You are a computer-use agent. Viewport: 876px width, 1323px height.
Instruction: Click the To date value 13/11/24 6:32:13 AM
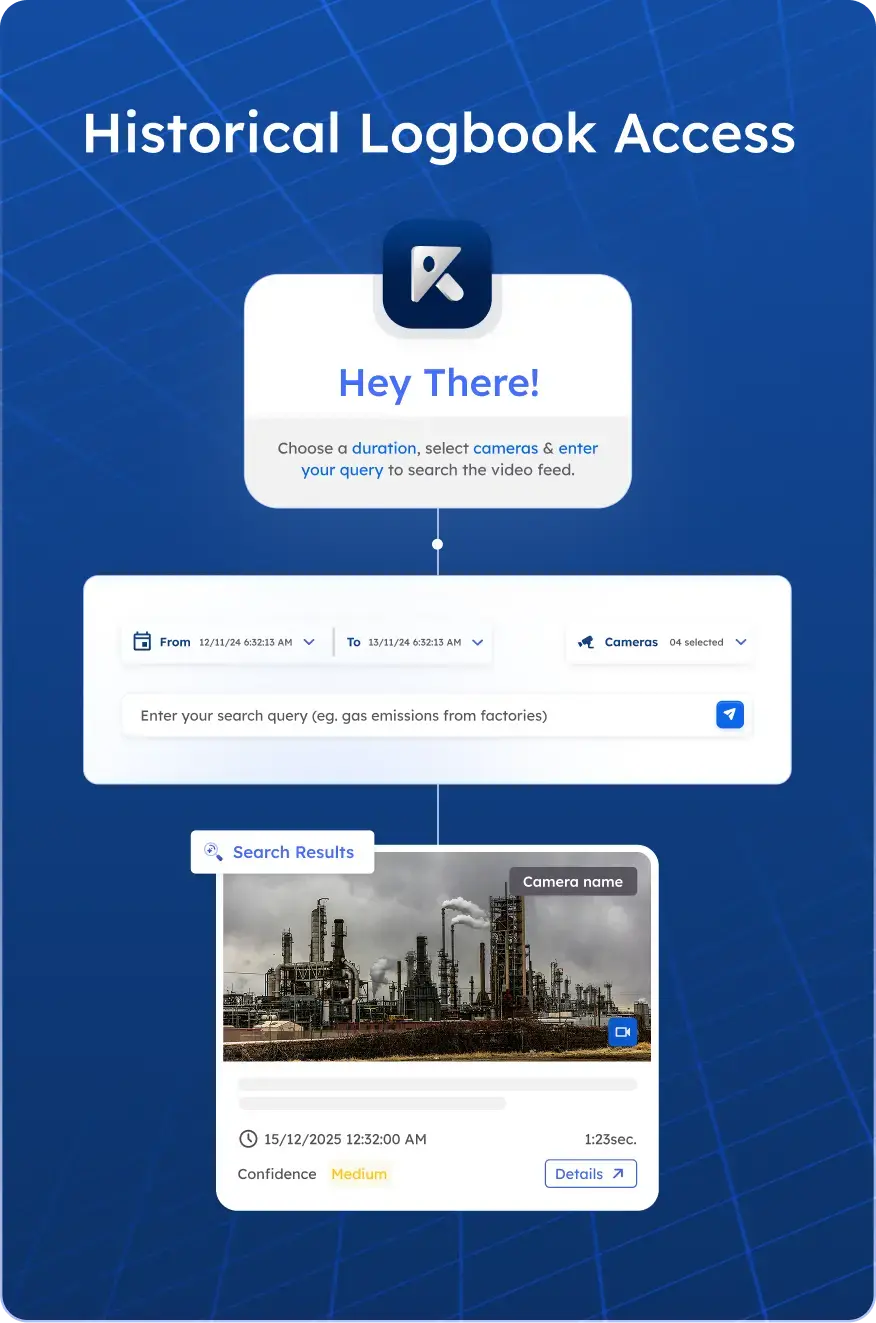[x=415, y=642]
